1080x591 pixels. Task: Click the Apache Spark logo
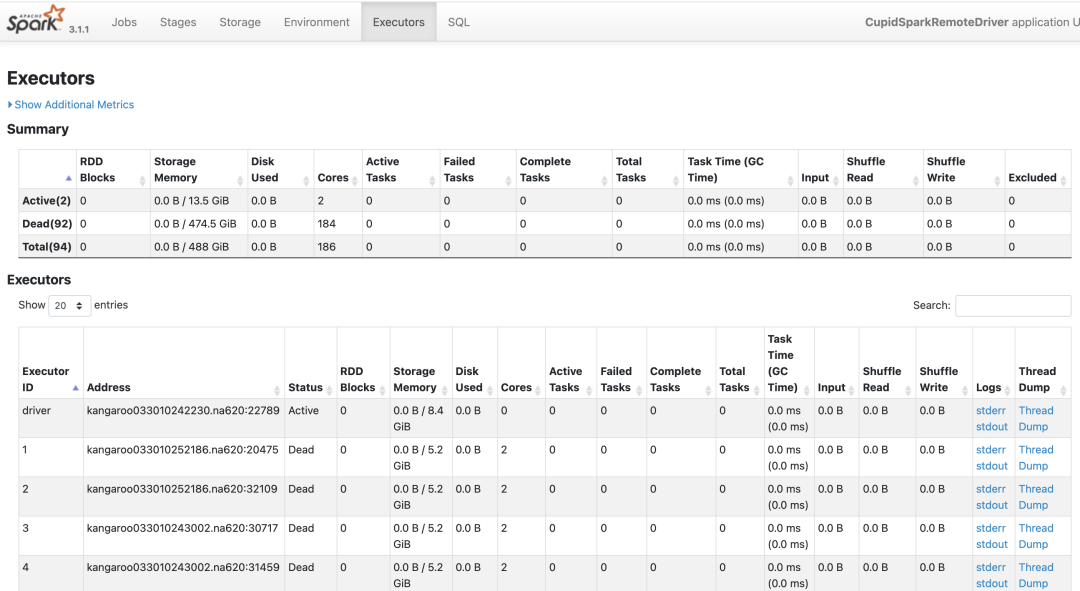[36, 20]
